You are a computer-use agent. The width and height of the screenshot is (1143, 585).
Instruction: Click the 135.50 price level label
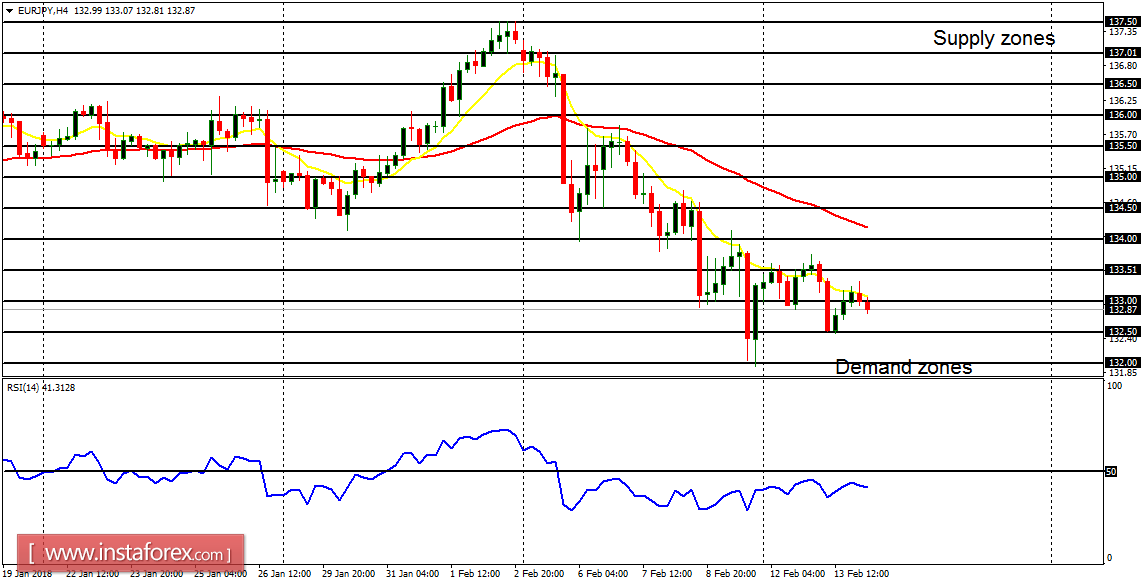tap(1122, 145)
